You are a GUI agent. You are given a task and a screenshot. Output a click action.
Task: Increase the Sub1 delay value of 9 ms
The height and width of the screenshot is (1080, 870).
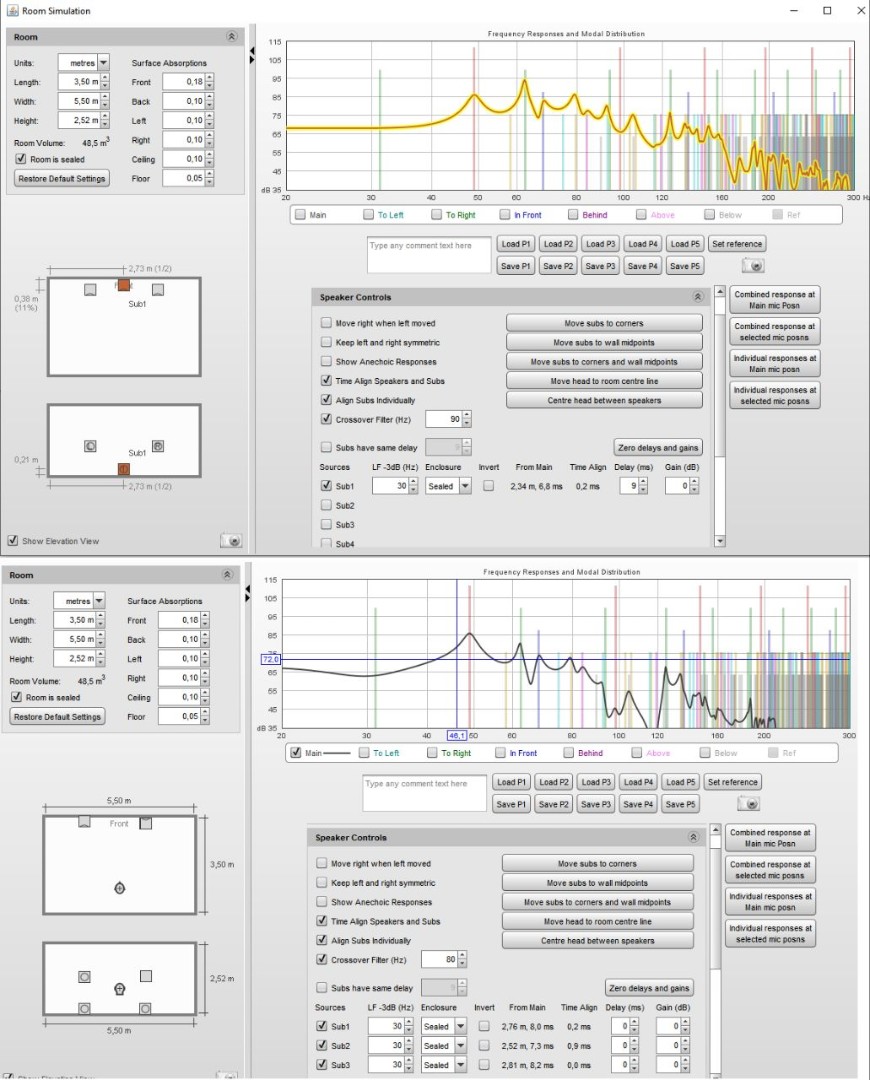(x=642, y=482)
